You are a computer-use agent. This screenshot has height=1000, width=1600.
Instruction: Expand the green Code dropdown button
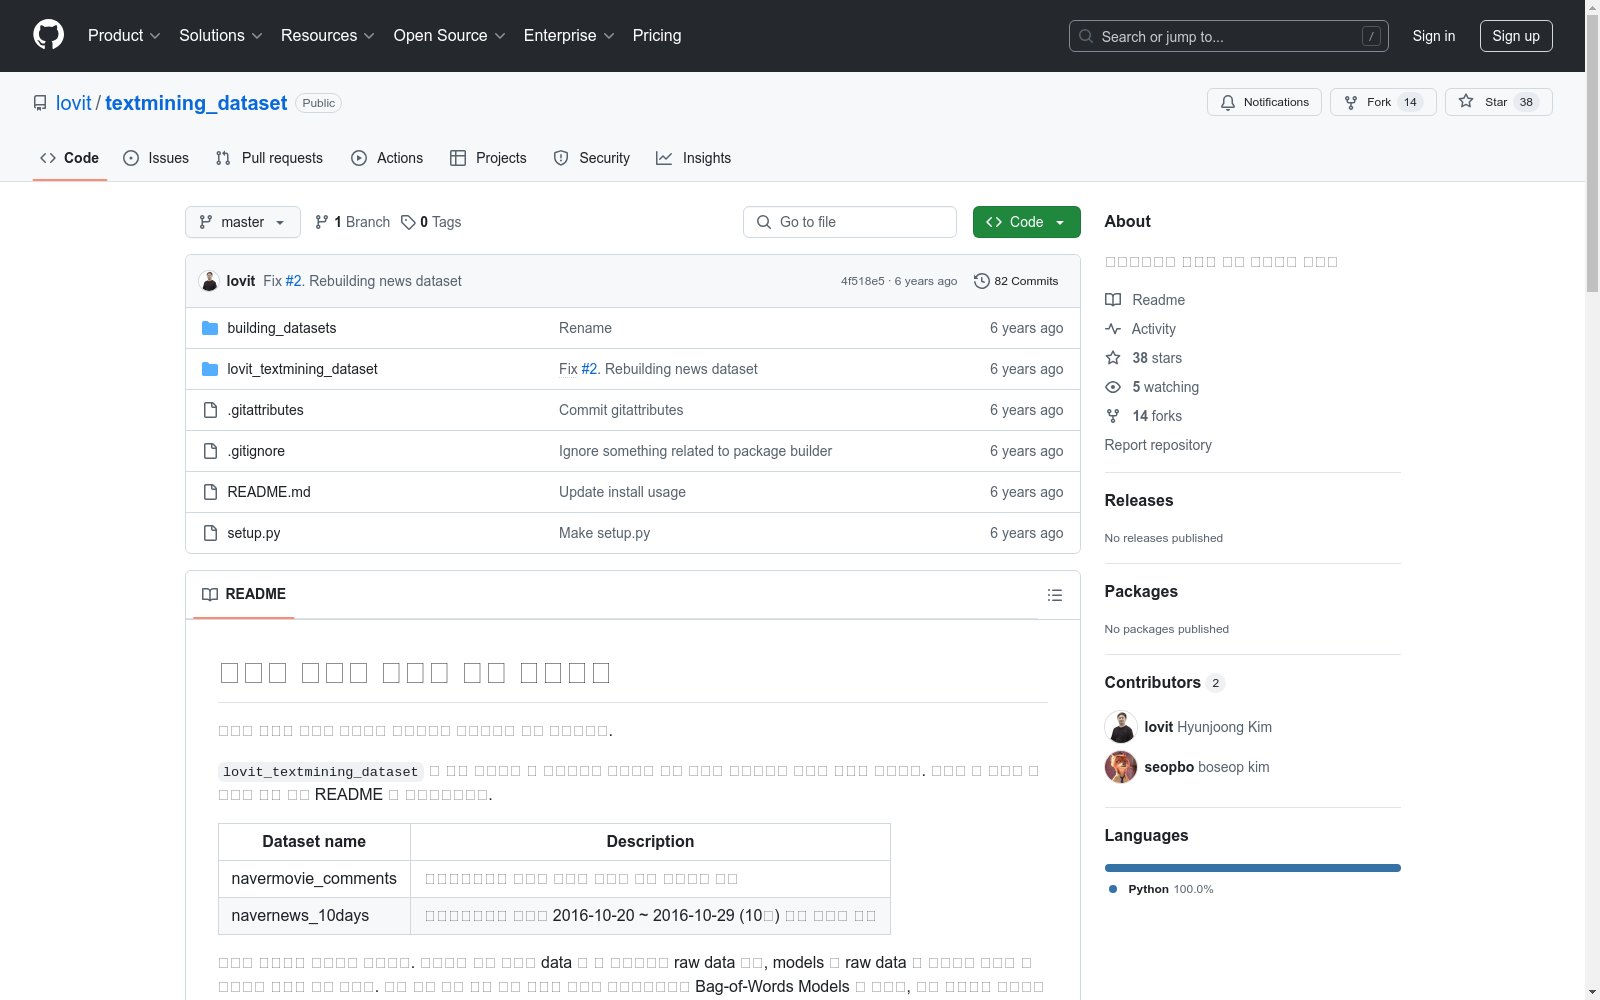point(1026,222)
